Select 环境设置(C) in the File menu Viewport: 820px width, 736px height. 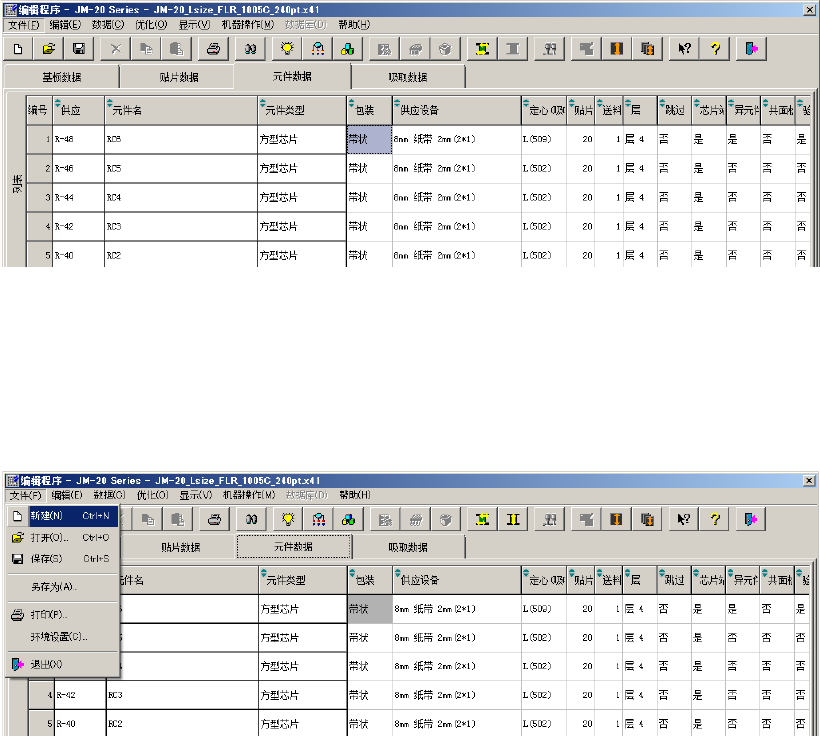62,636
